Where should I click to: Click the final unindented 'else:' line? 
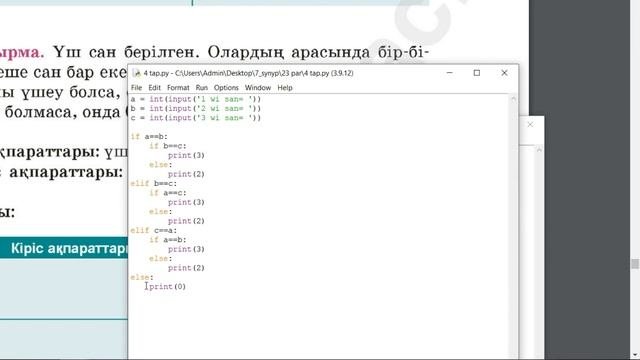(x=142, y=278)
